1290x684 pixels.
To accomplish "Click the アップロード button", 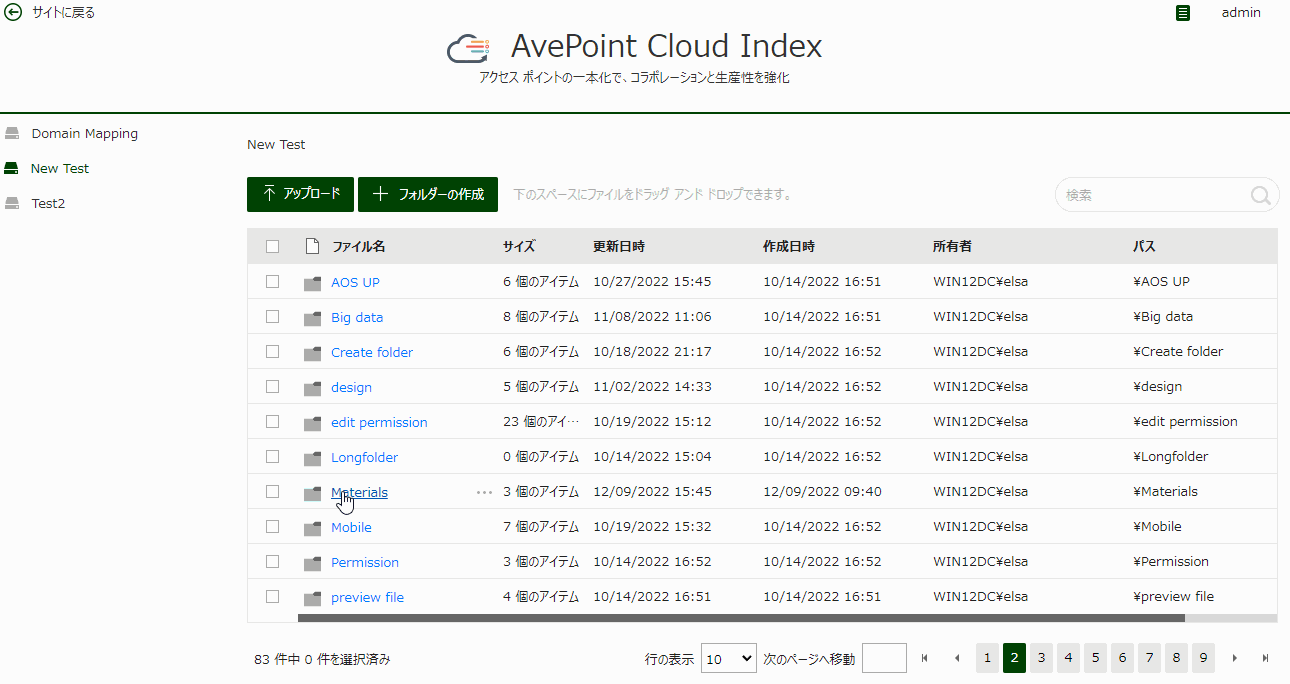I will coord(301,194).
